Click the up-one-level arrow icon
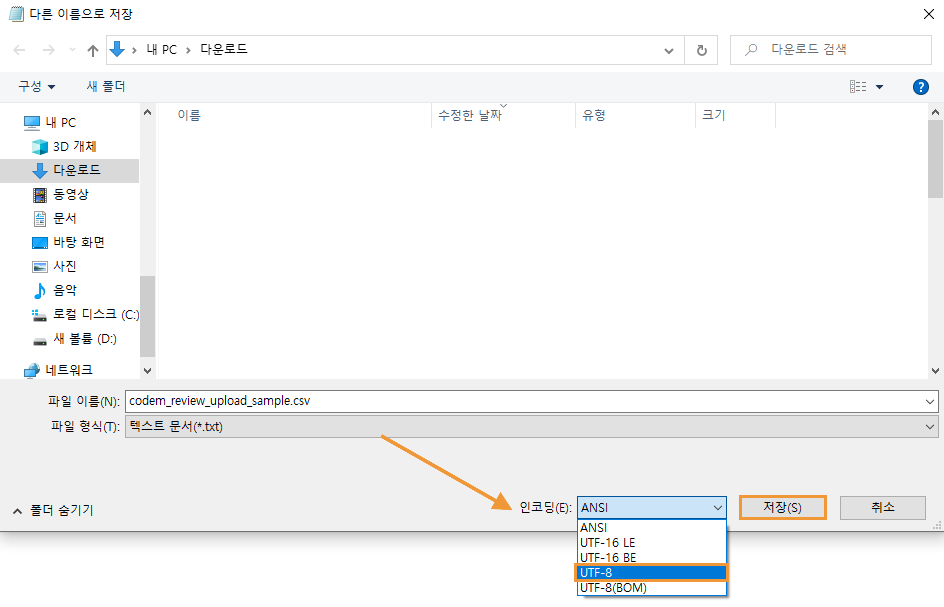Viewport: 944px width, 607px height. tap(93, 50)
